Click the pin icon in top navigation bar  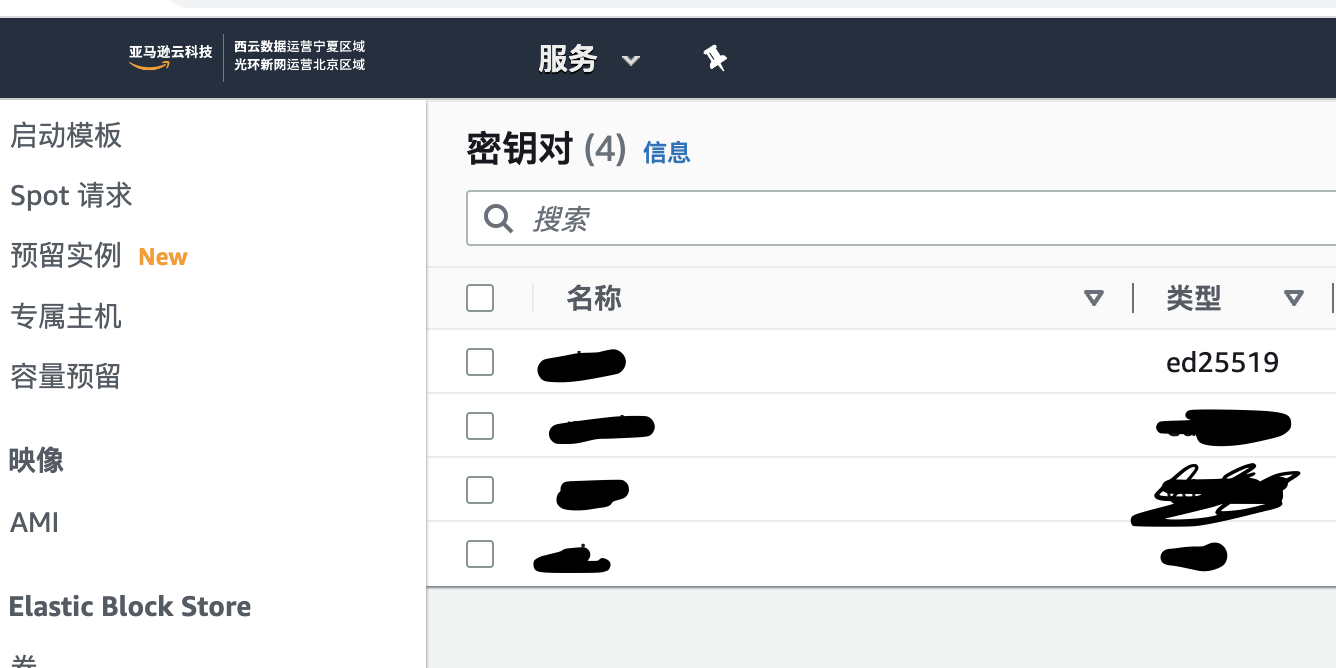714,59
